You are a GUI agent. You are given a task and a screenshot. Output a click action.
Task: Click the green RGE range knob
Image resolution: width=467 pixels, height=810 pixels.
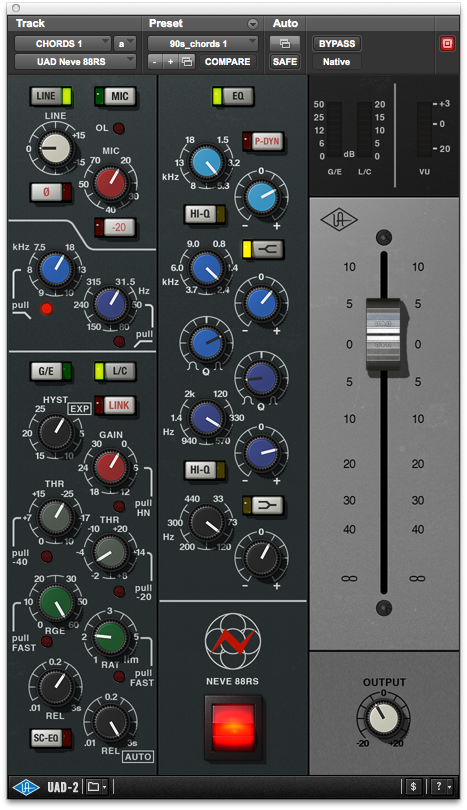tap(55, 602)
